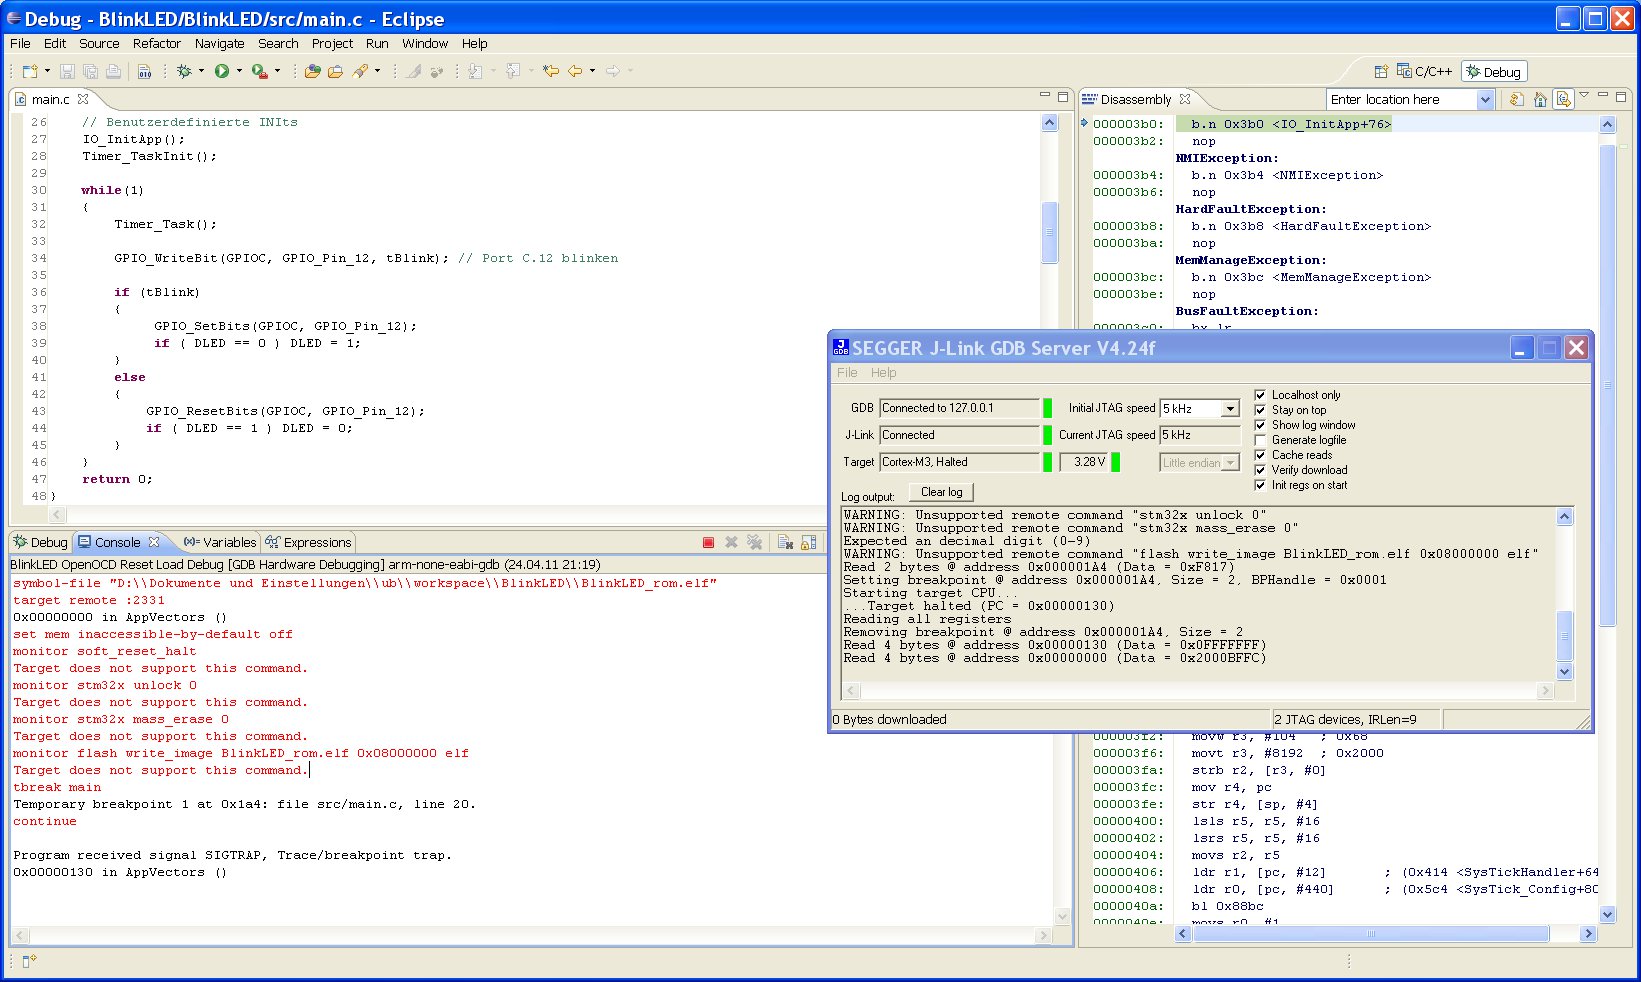
Task: Click the Open Perspective icon
Action: pyautogui.click(x=1381, y=71)
